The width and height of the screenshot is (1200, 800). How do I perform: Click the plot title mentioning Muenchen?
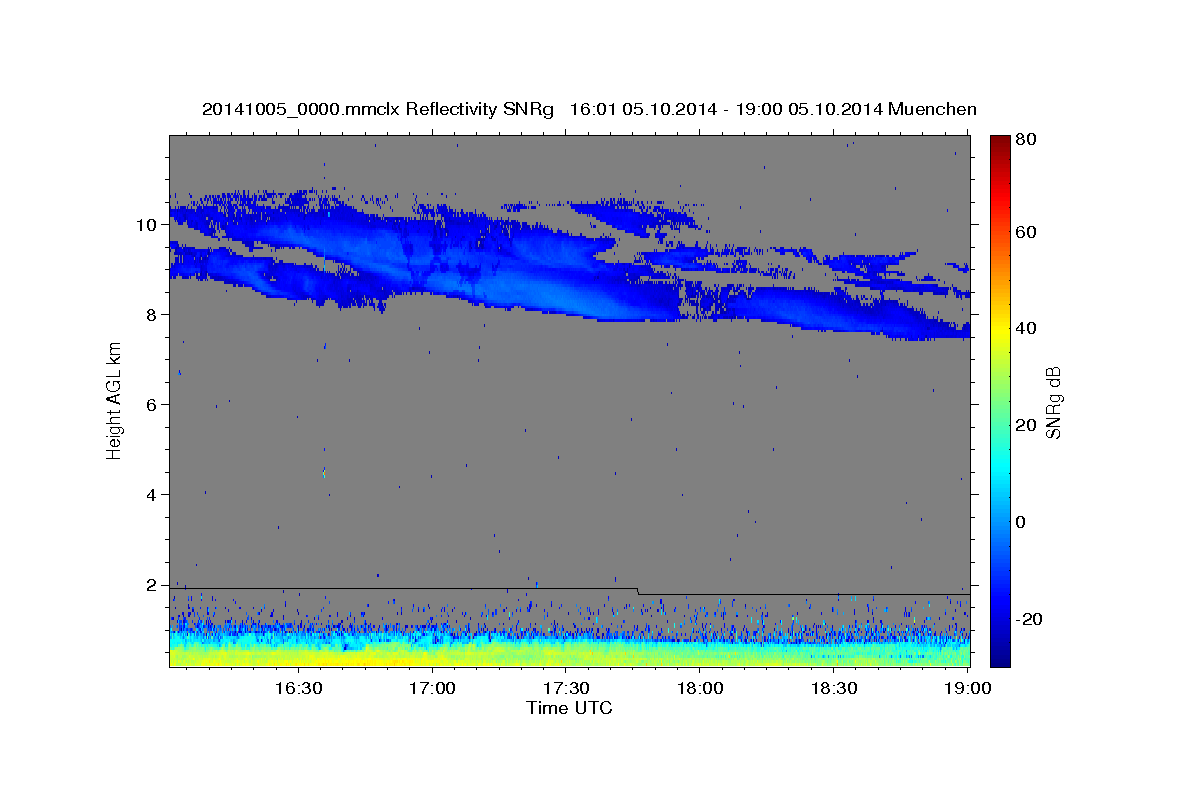589,109
